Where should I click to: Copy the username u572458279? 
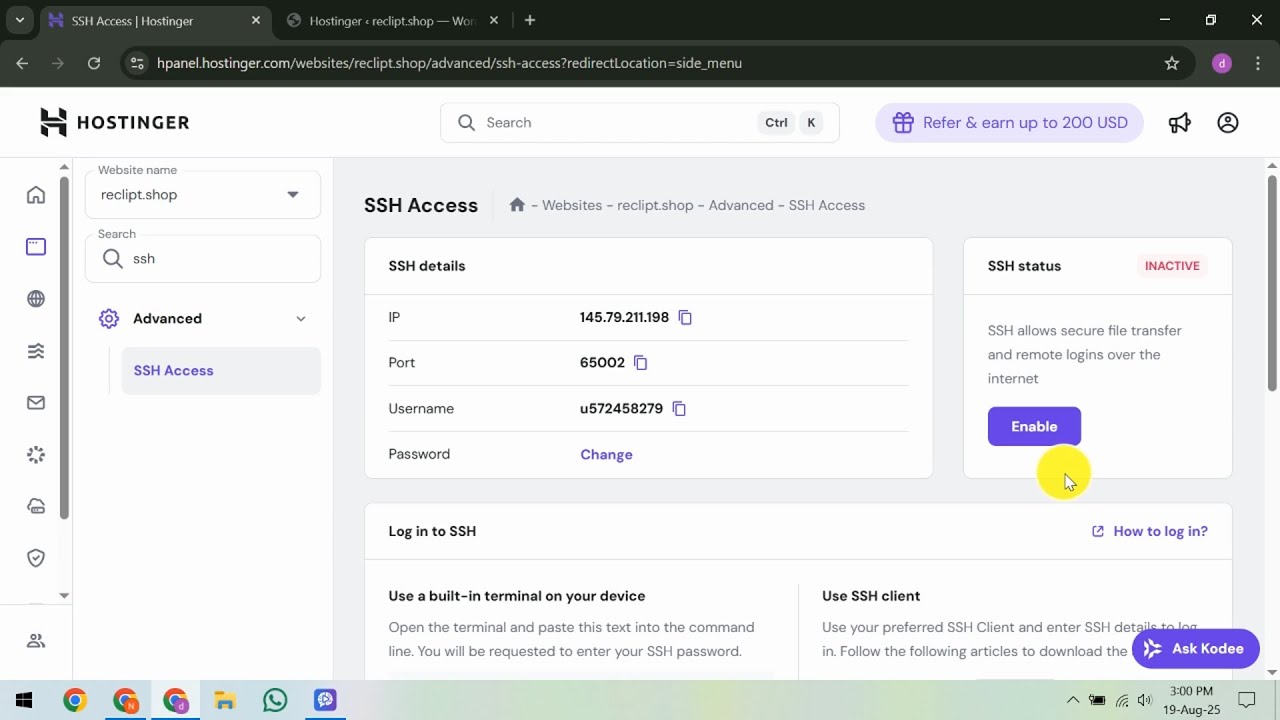pyautogui.click(x=679, y=408)
